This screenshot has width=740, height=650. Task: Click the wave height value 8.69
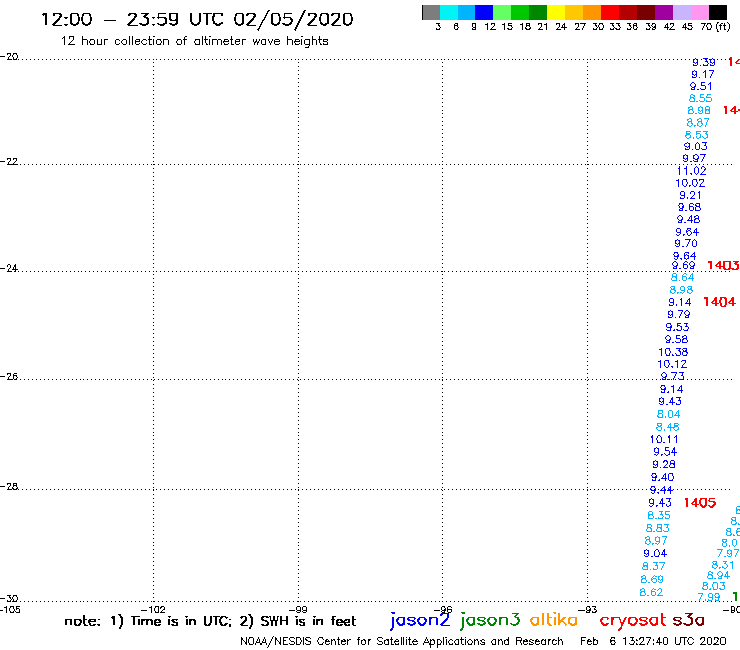652,579
